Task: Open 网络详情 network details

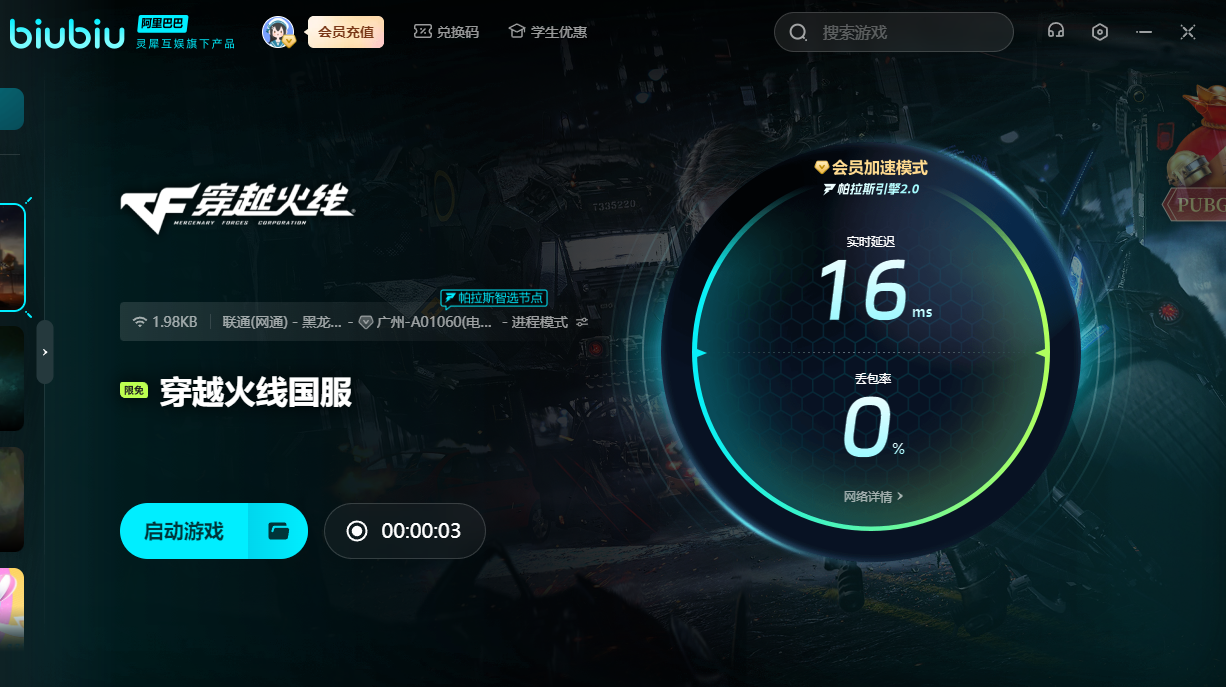Action: coord(873,496)
